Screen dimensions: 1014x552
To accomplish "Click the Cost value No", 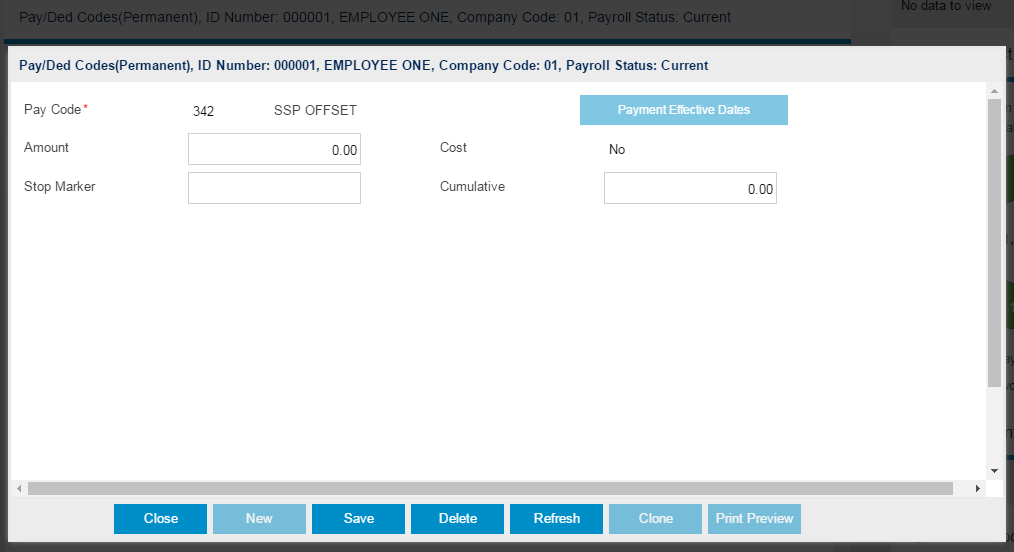I will click(617, 150).
